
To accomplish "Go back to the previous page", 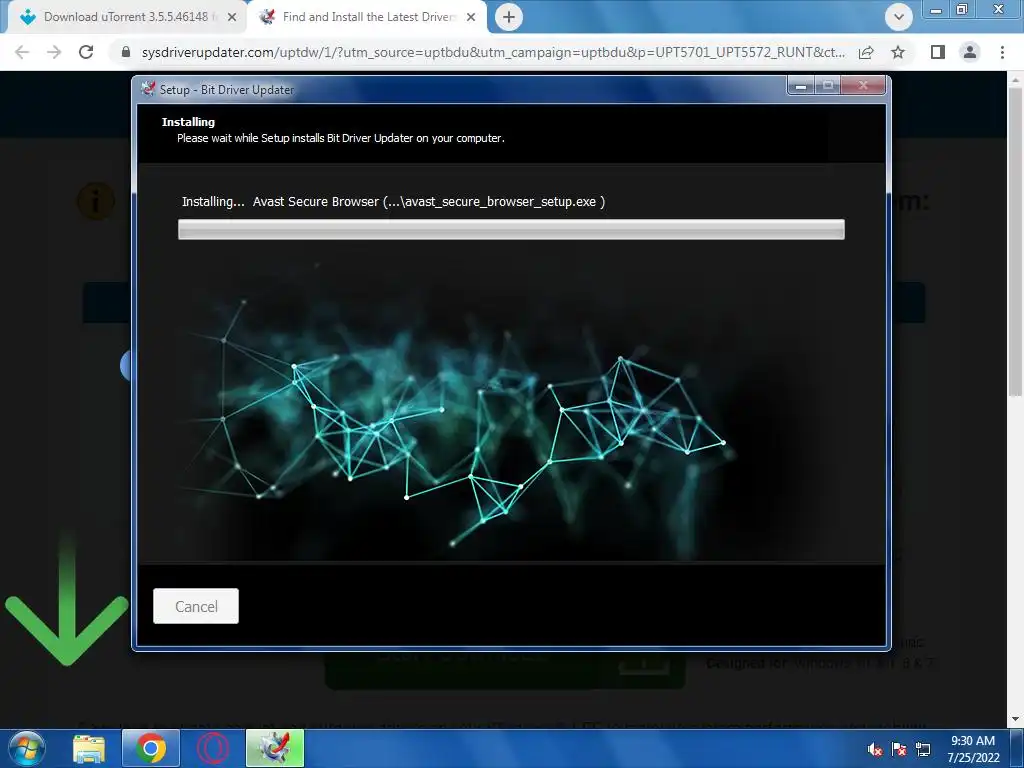I will 22,52.
